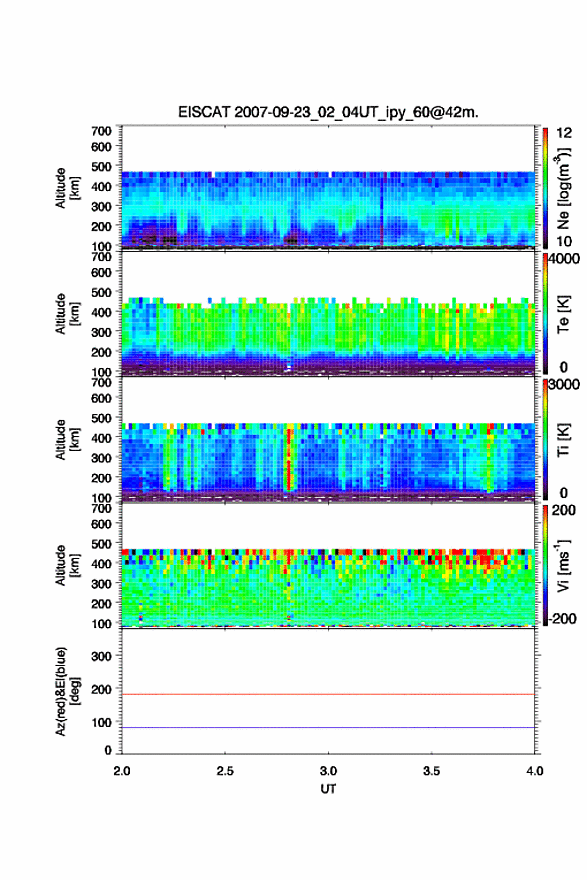Click the red Ti spike near 2.8 UT
The width and height of the screenshot is (587, 880).
pos(290,459)
